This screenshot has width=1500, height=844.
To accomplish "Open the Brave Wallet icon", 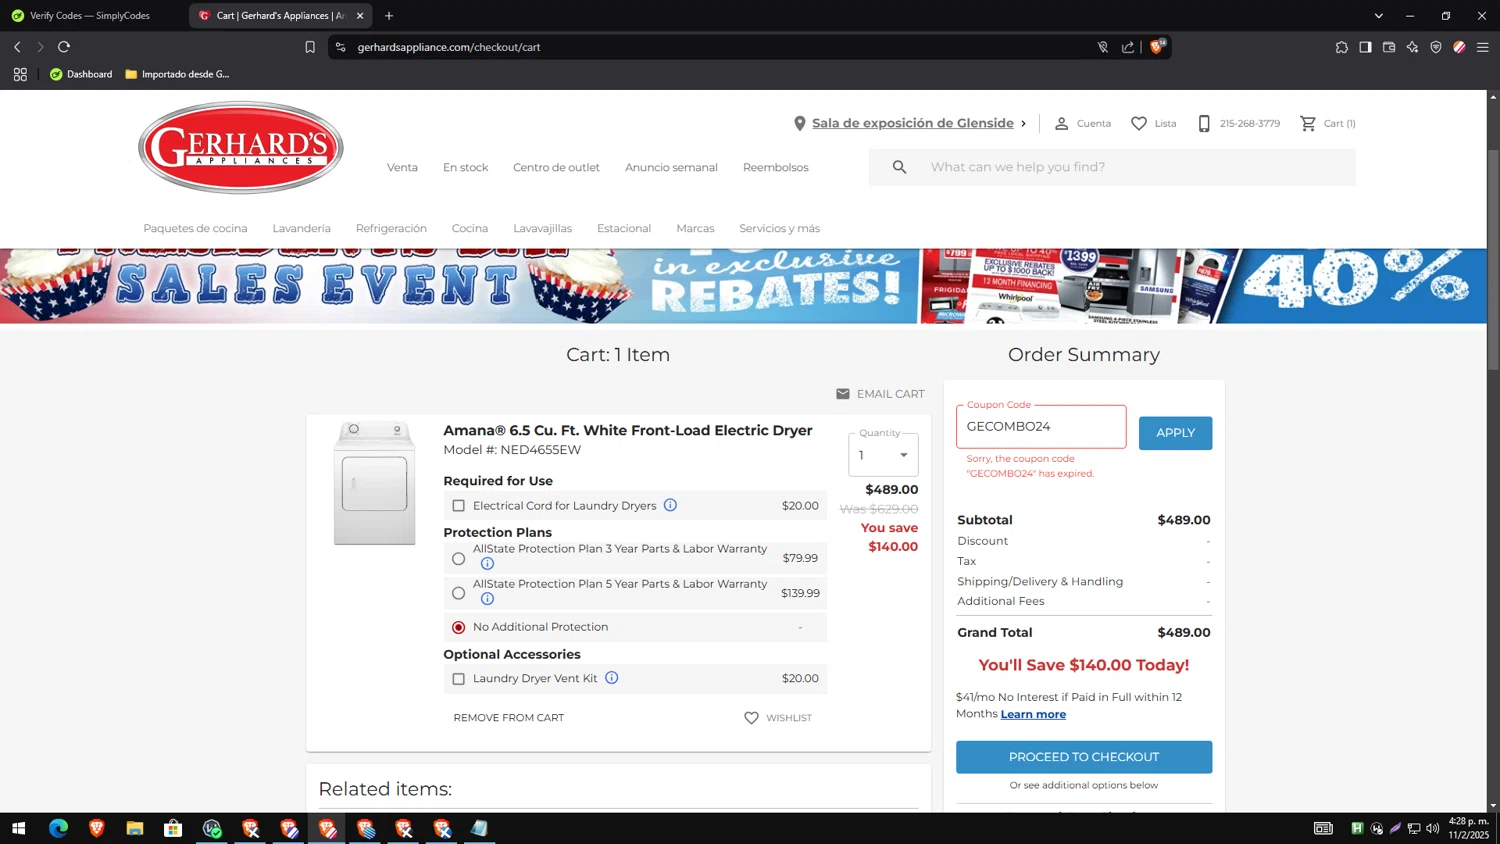I will pos(1389,47).
